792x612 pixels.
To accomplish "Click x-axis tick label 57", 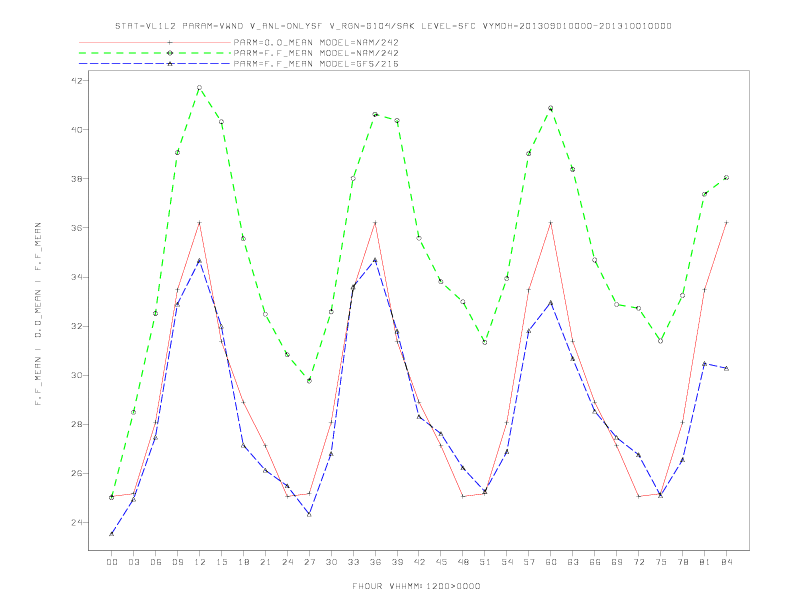I will pyautogui.click(x=529, y=562).
